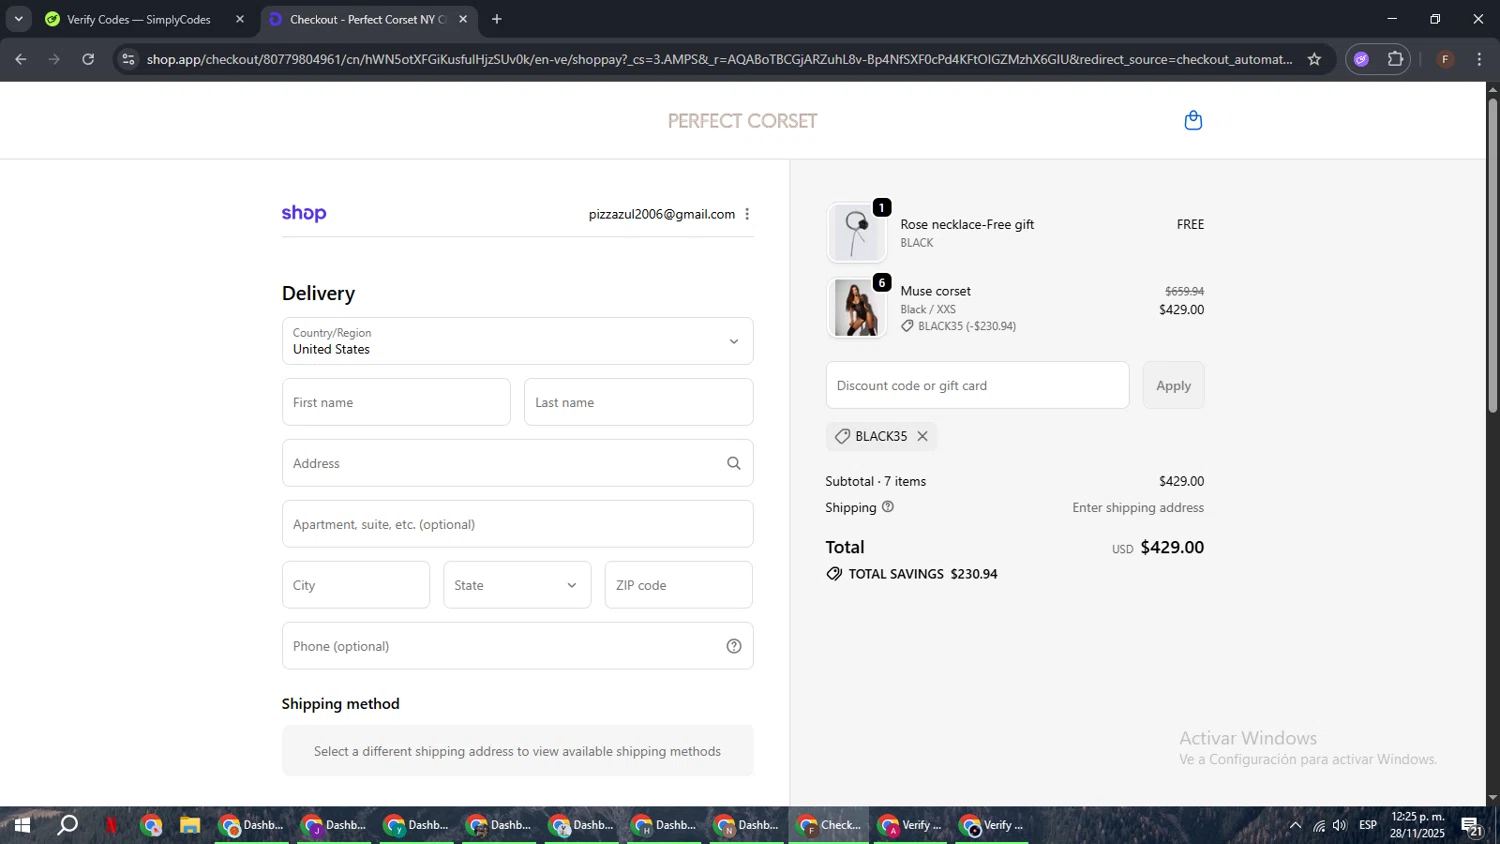This screenshot has height=844, width=1500.
Task: View site information icon in address bar
Action: [127, 59]
